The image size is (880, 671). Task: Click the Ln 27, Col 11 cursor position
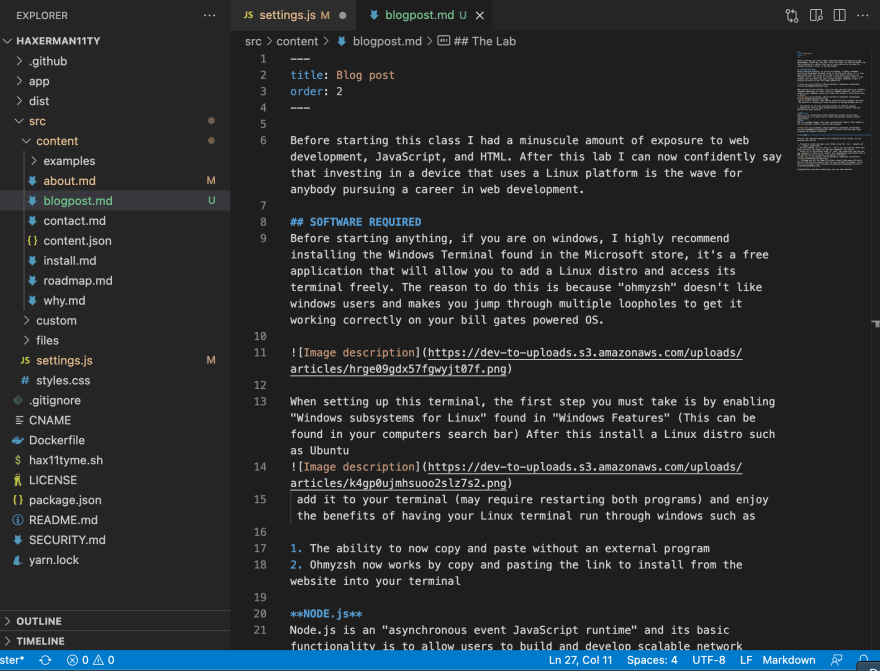(580, 660)
